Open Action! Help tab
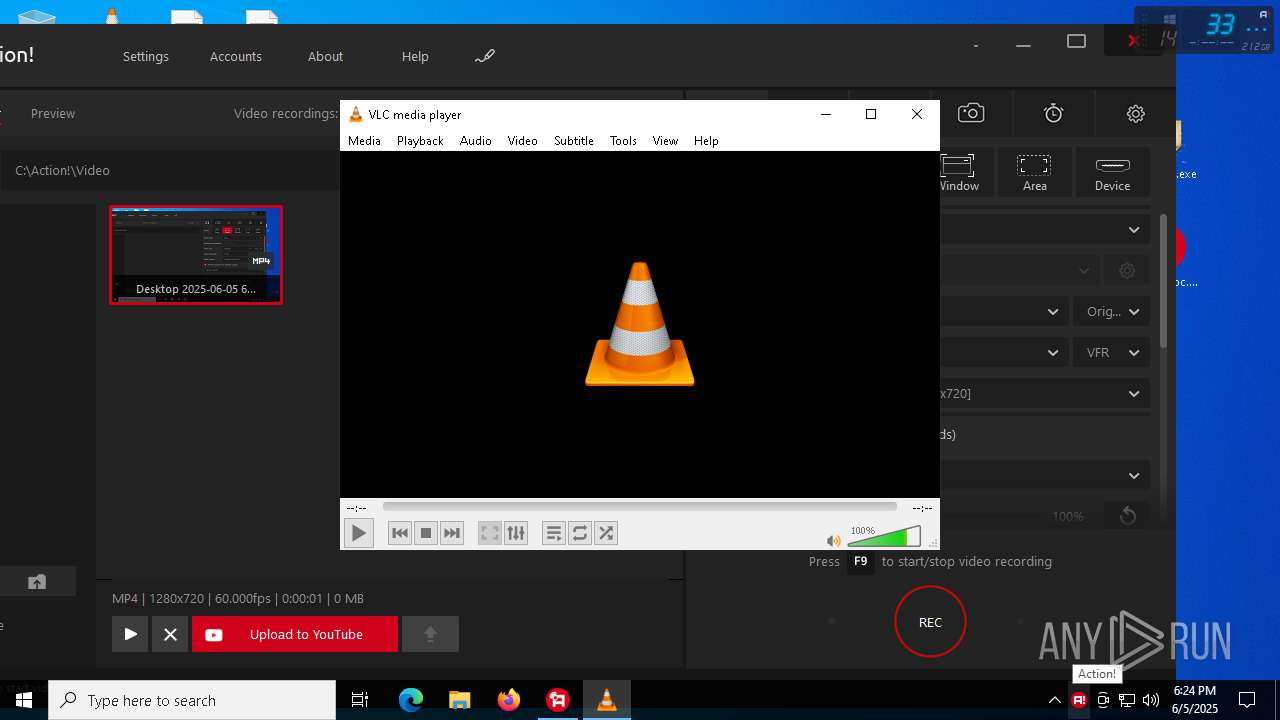The width and height of the screenshot is (1280, 720). coord(415,56)
